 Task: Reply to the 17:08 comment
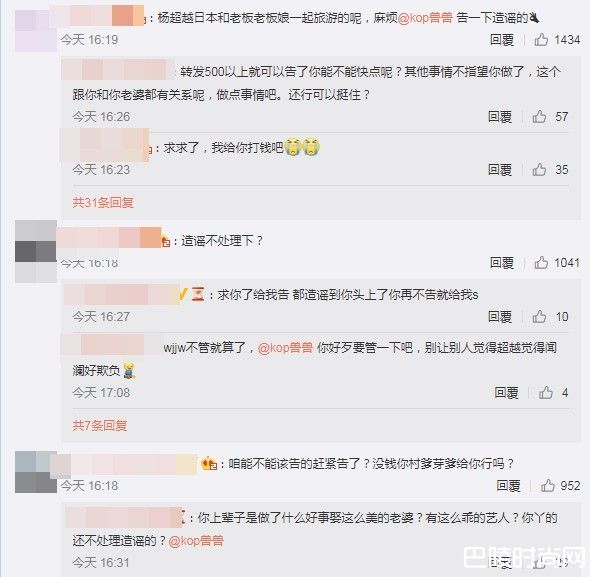pos(506,393)
